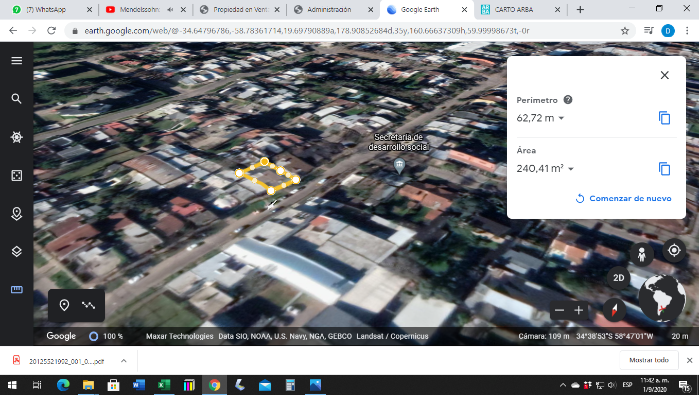Select the Measure ruler tool

pos(16,290)
